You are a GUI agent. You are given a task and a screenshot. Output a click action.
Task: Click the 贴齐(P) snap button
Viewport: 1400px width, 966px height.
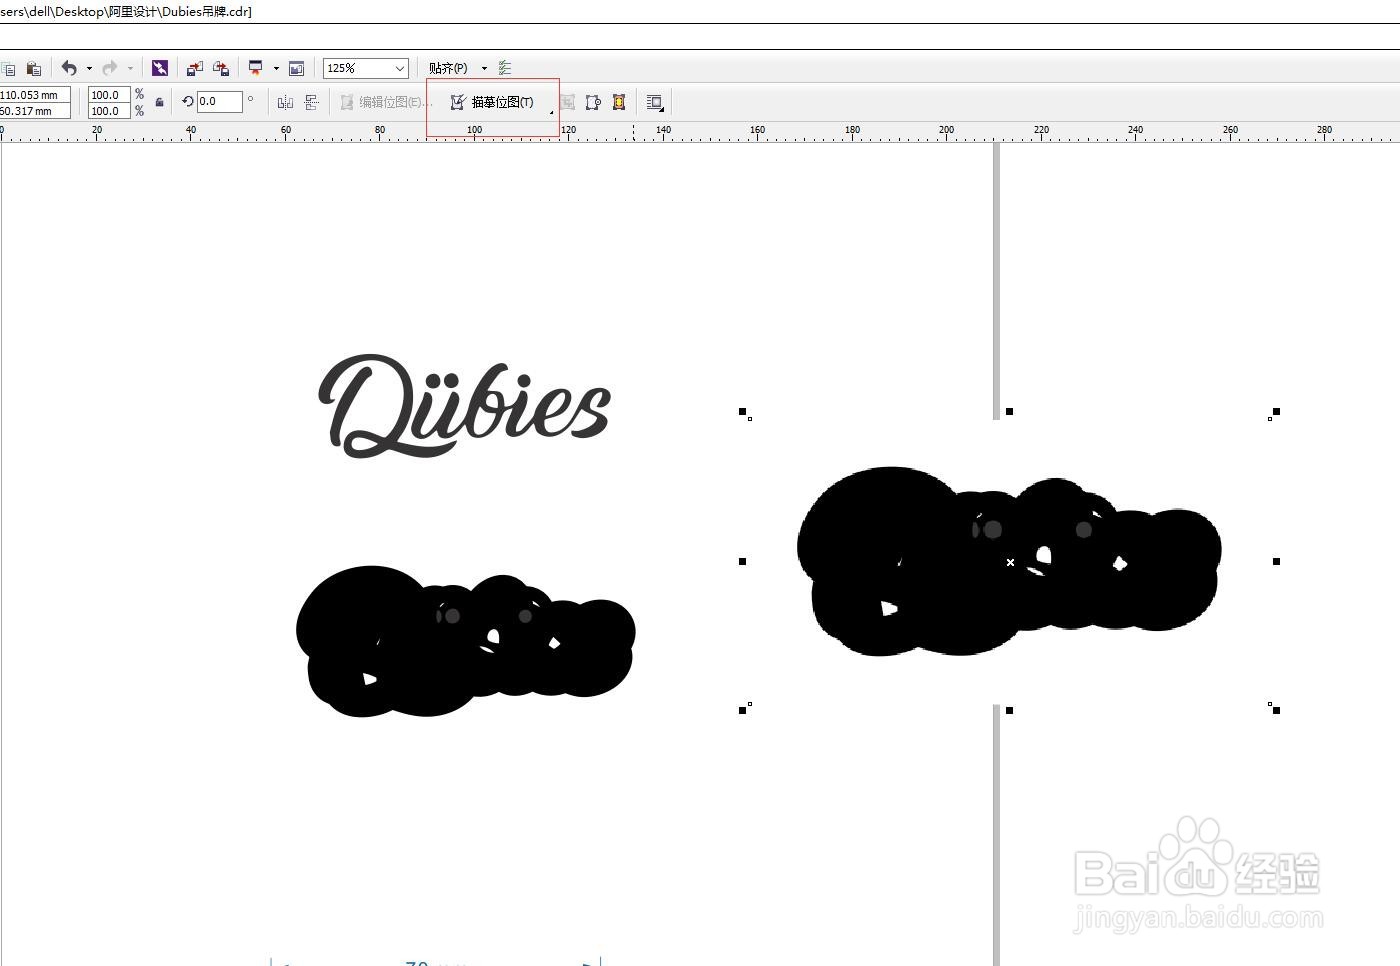tap(448, 68)
